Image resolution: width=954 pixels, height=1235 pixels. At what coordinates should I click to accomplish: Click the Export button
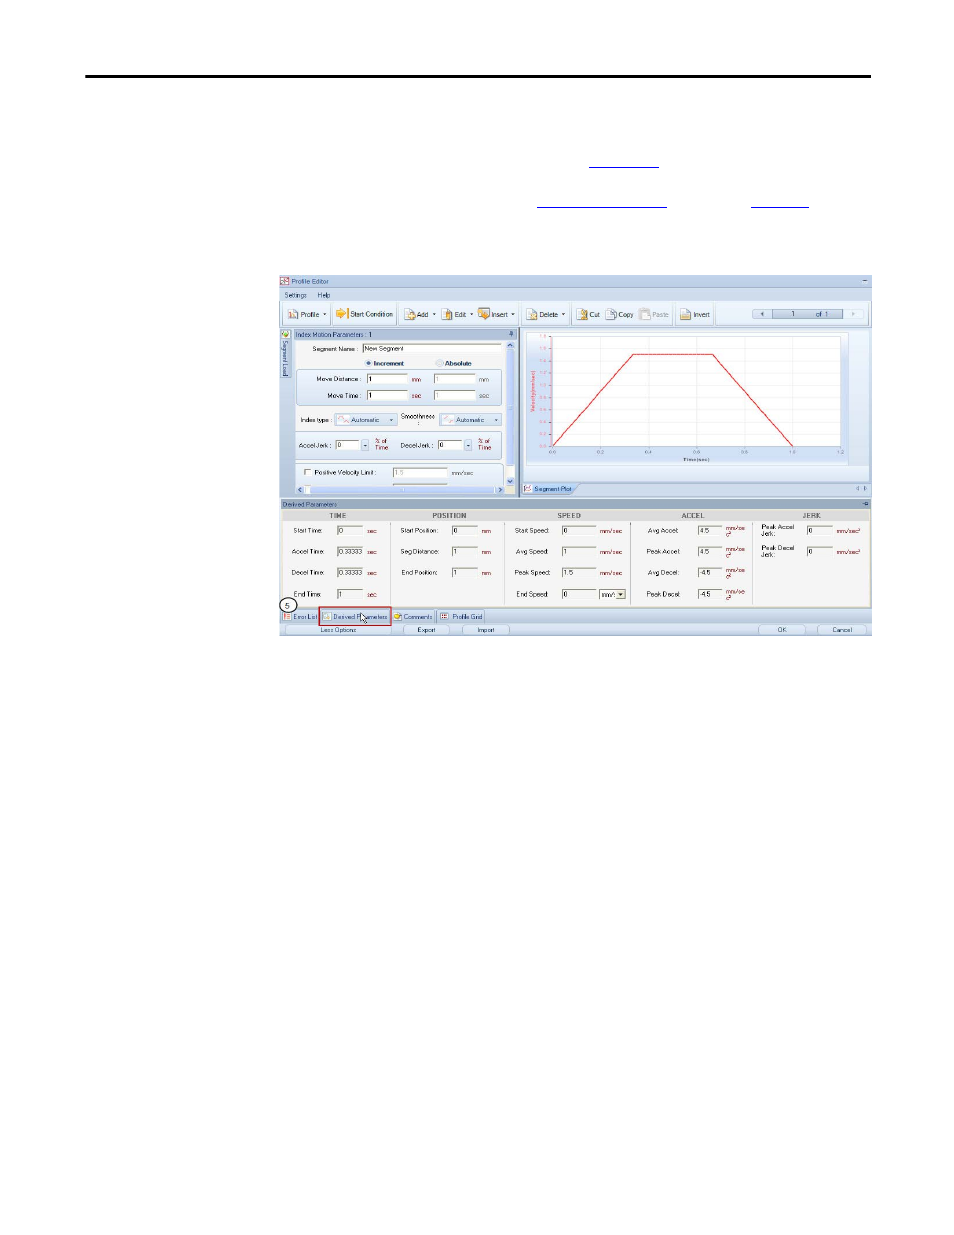pos(426,630)
